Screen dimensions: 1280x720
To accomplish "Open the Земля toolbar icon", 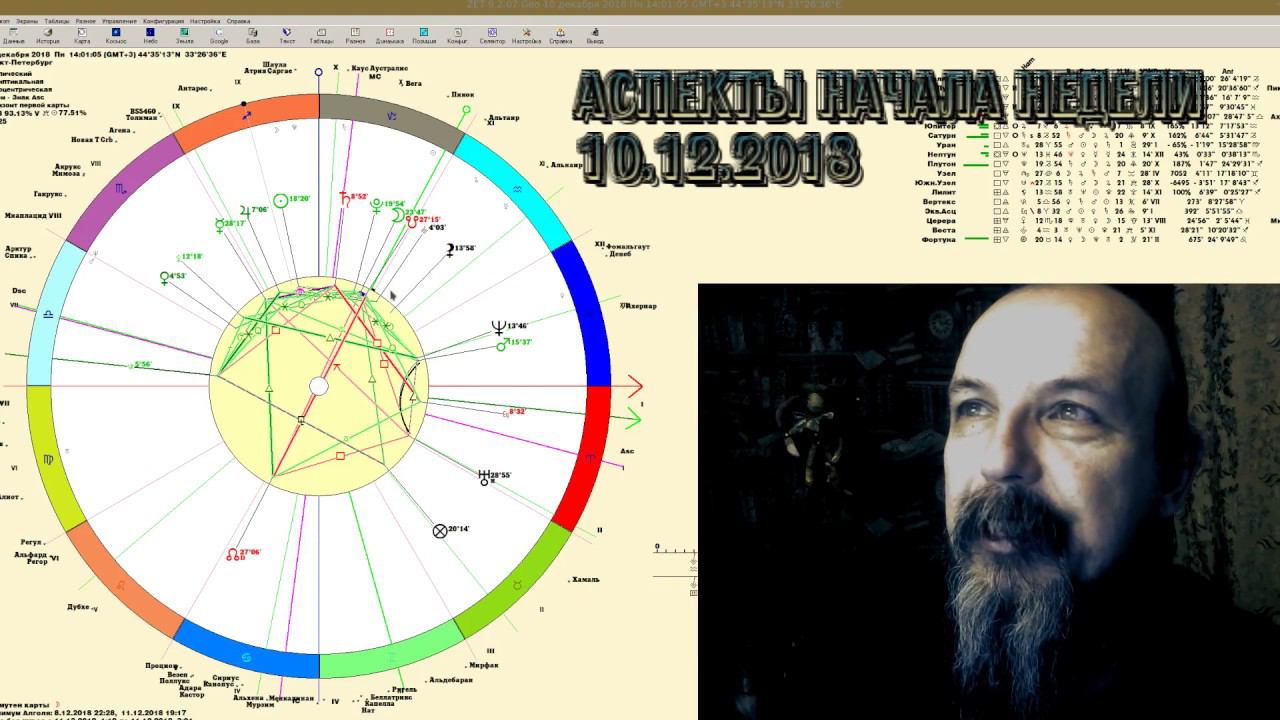I will coord(185,36).
